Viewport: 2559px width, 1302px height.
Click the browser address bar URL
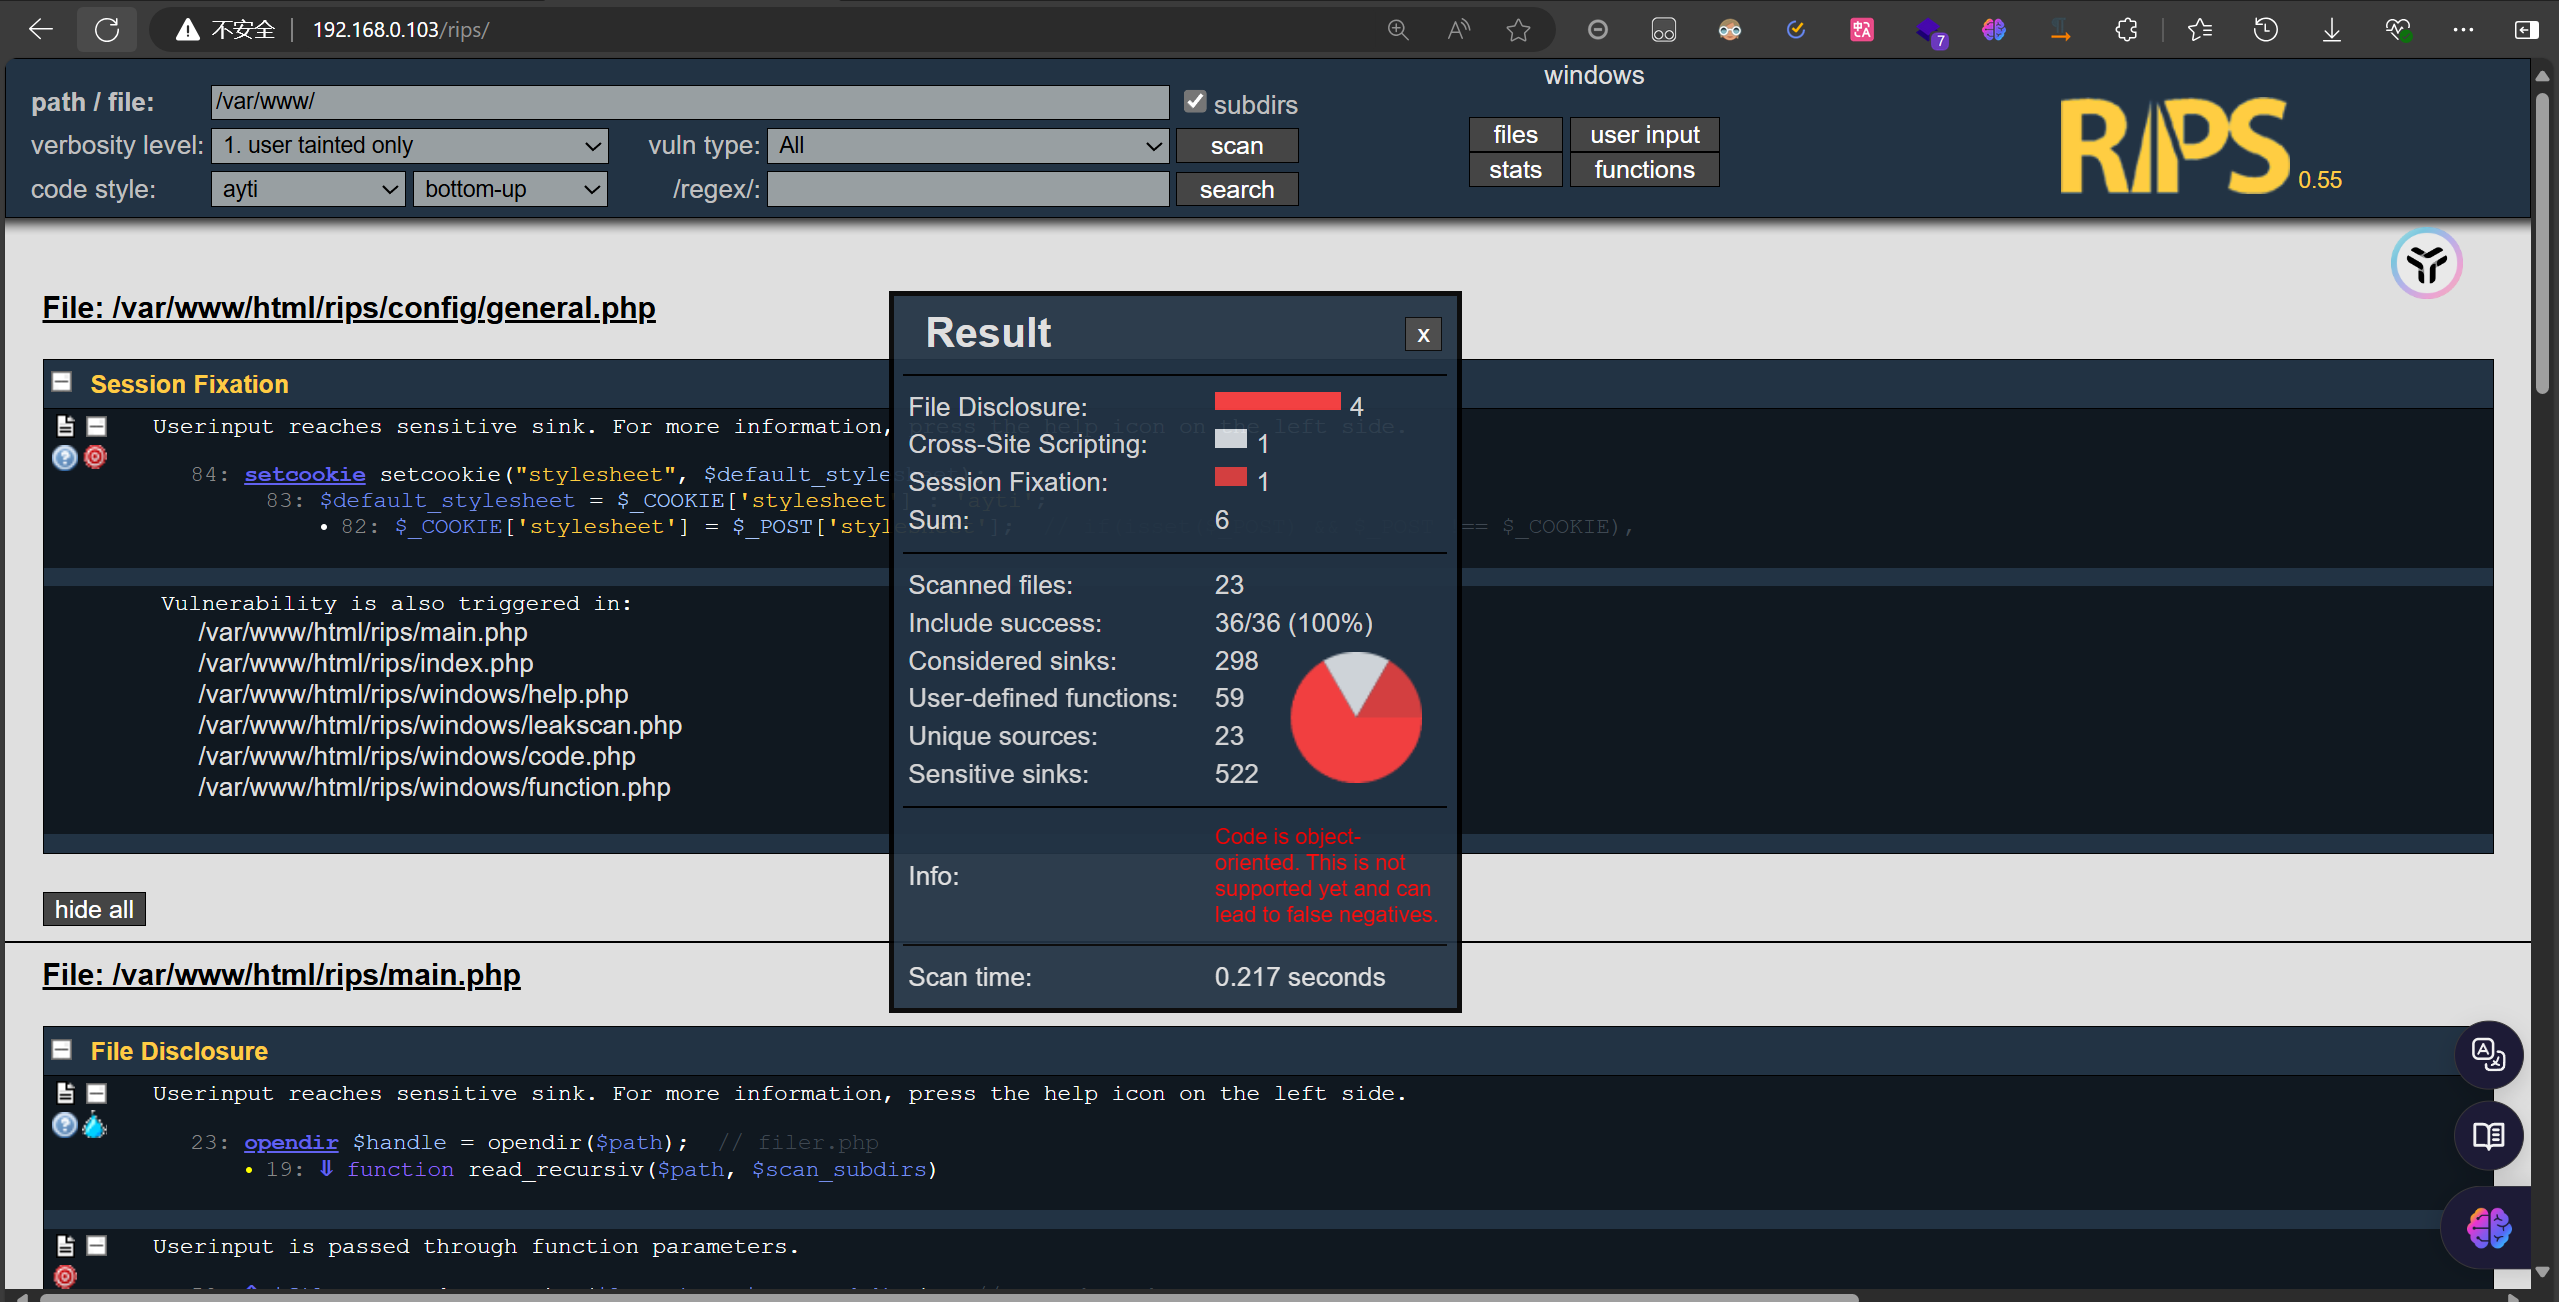tap(401, 30)
